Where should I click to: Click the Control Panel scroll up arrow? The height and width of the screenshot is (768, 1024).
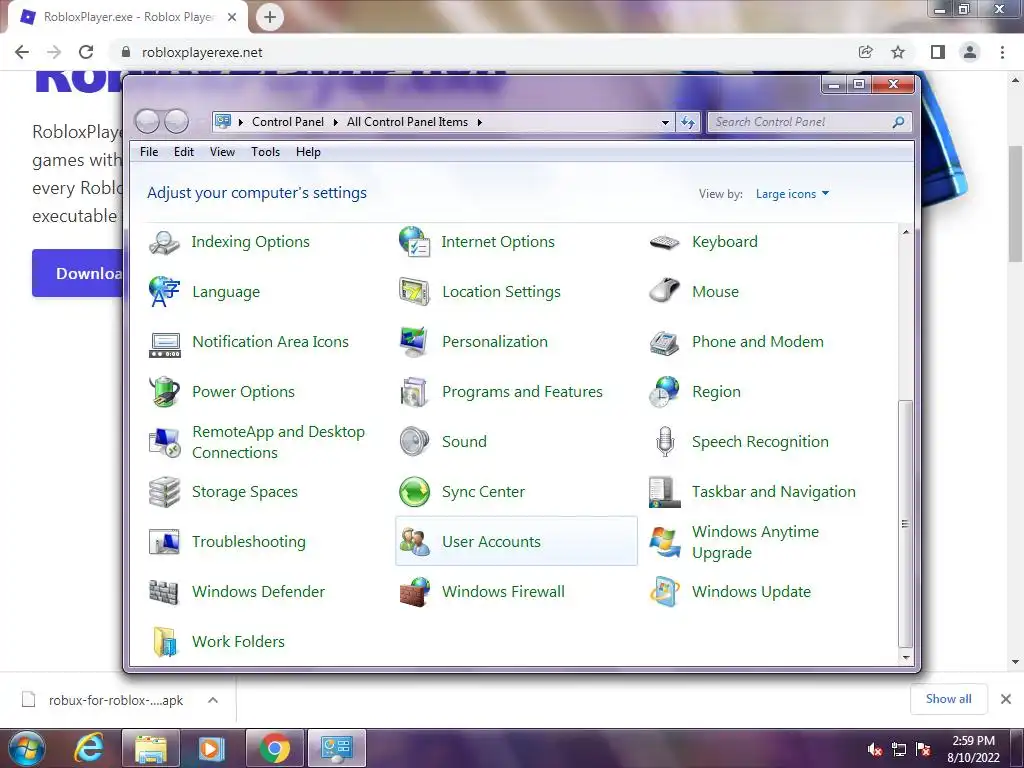coord(905,232)
